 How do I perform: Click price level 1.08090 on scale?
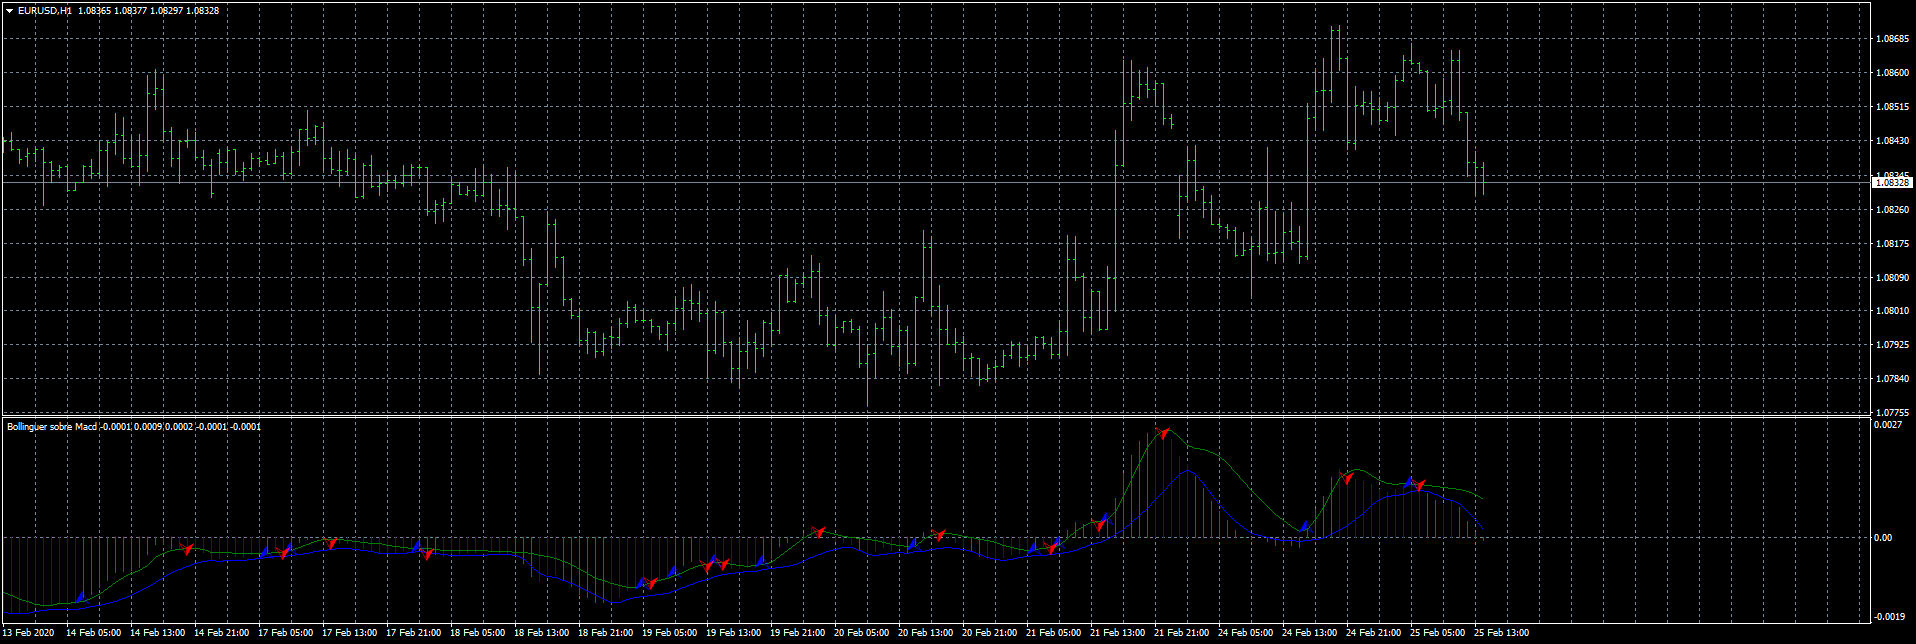(x=1892, y=278)
